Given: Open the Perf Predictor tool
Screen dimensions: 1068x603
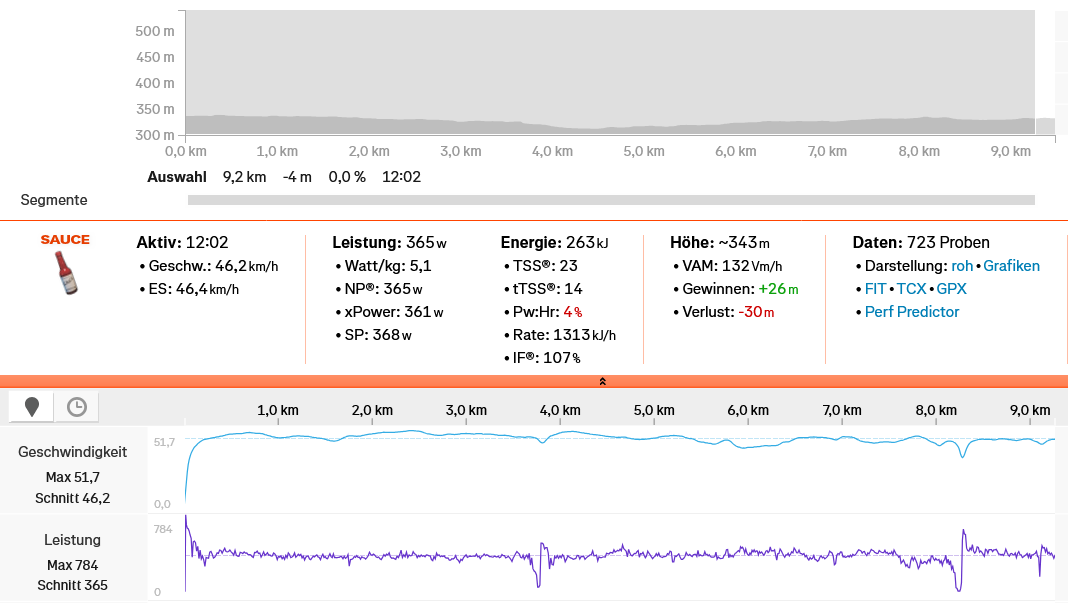Looking at the screenshot, I should (x=912, y=312).
